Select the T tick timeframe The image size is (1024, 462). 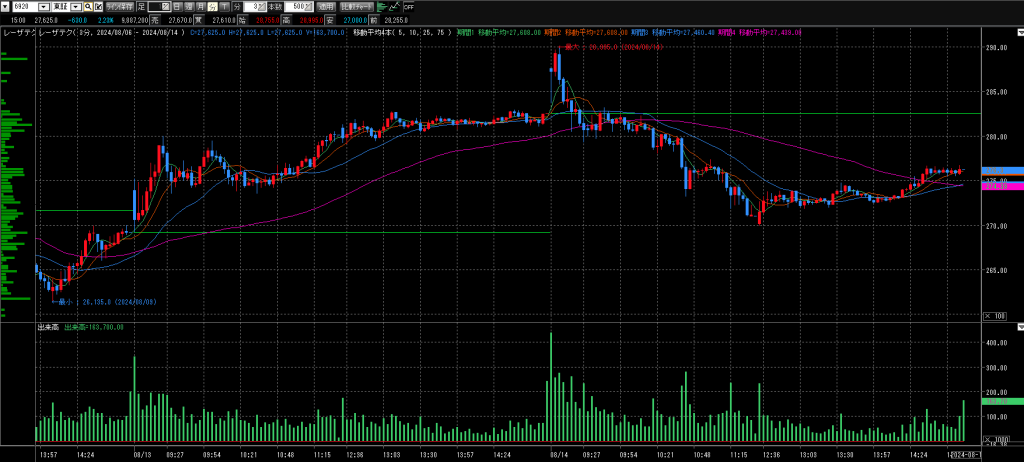224,6
